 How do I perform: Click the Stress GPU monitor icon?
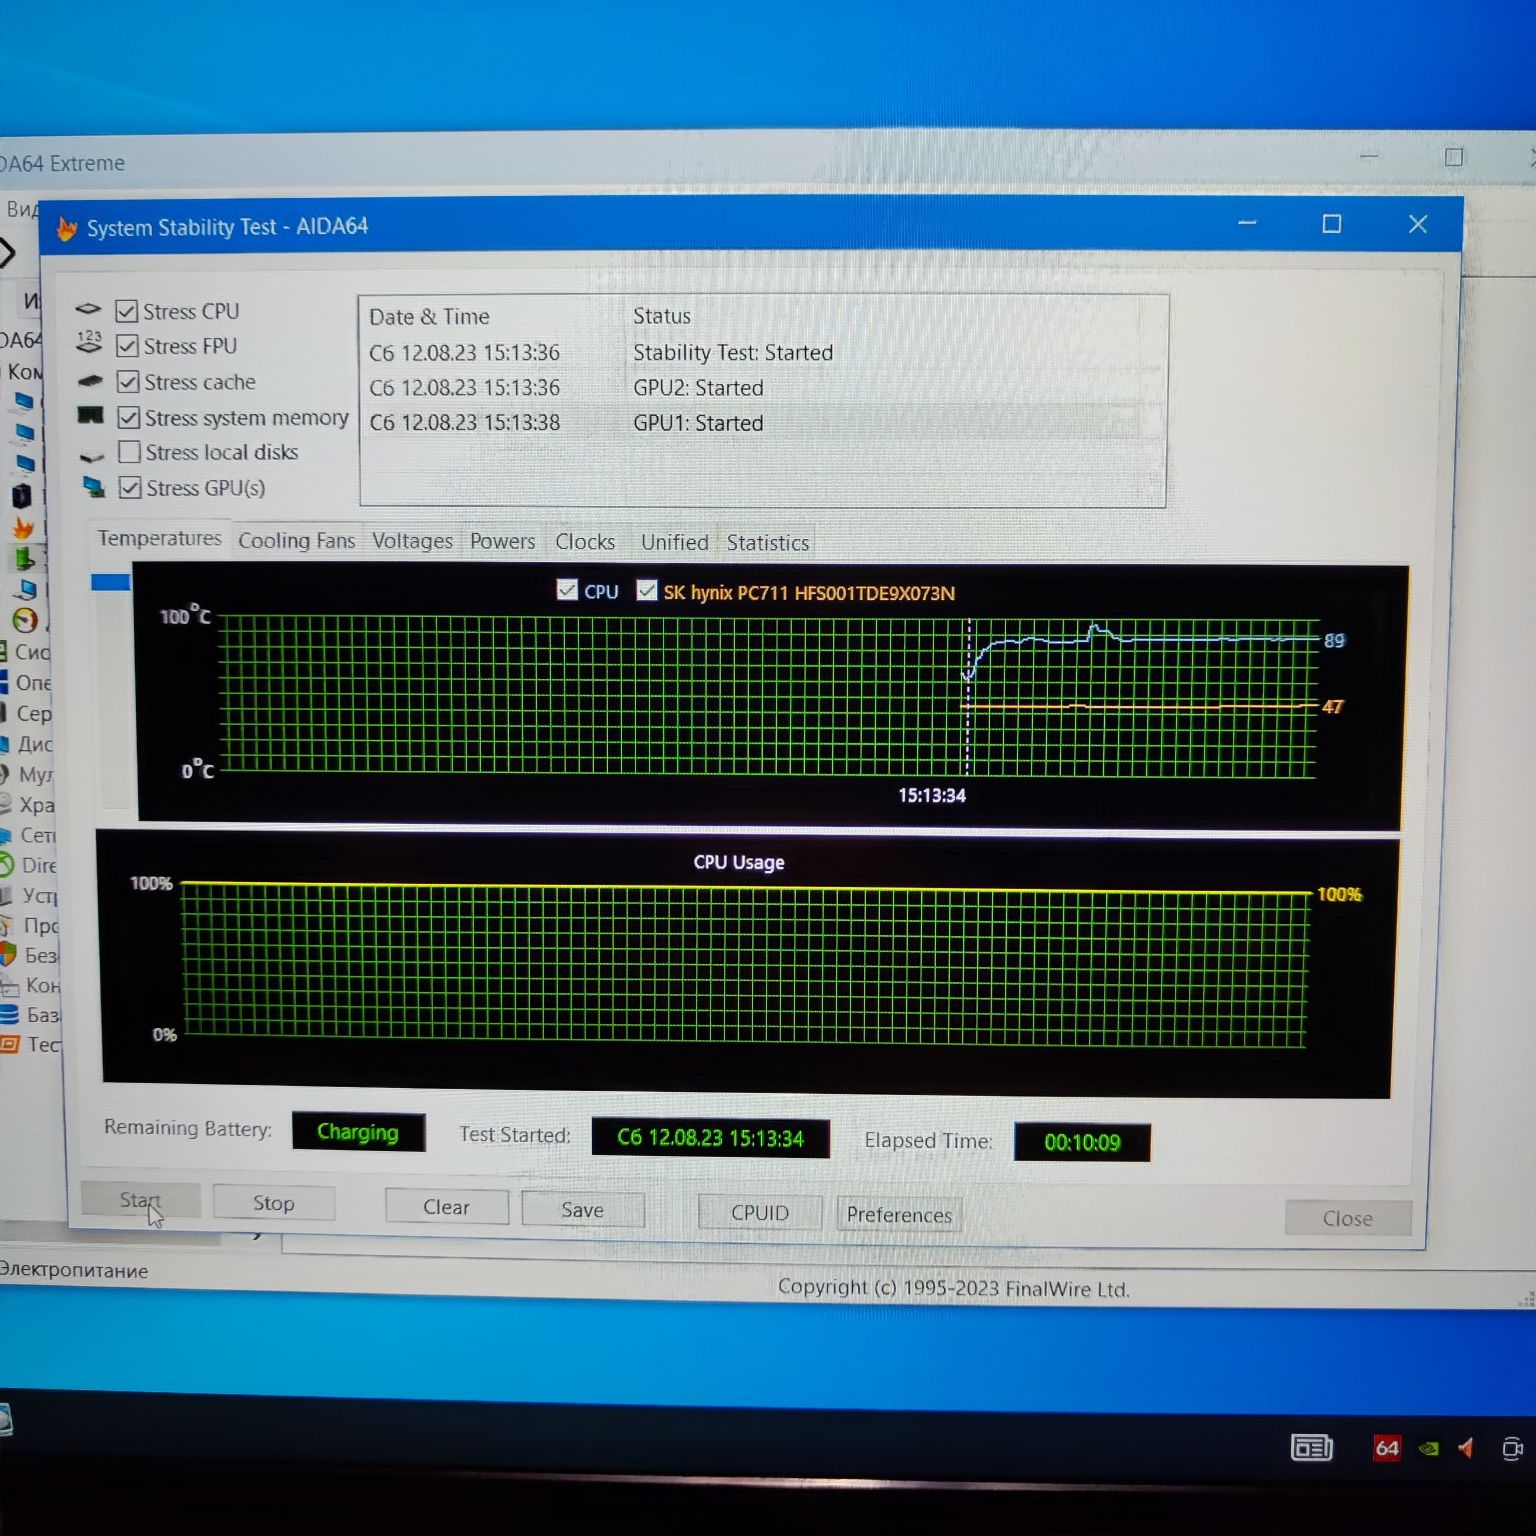94,487
